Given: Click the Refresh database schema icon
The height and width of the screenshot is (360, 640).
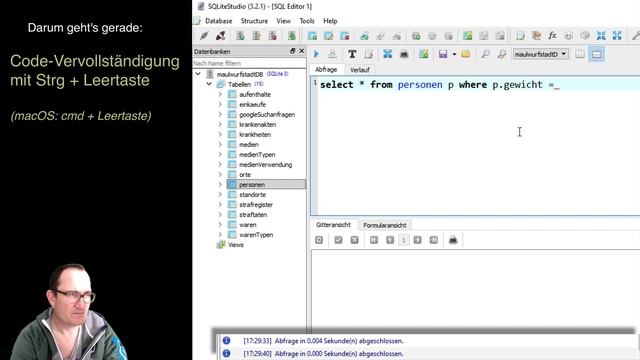Looking at the screenshot, I should (292, 36).
